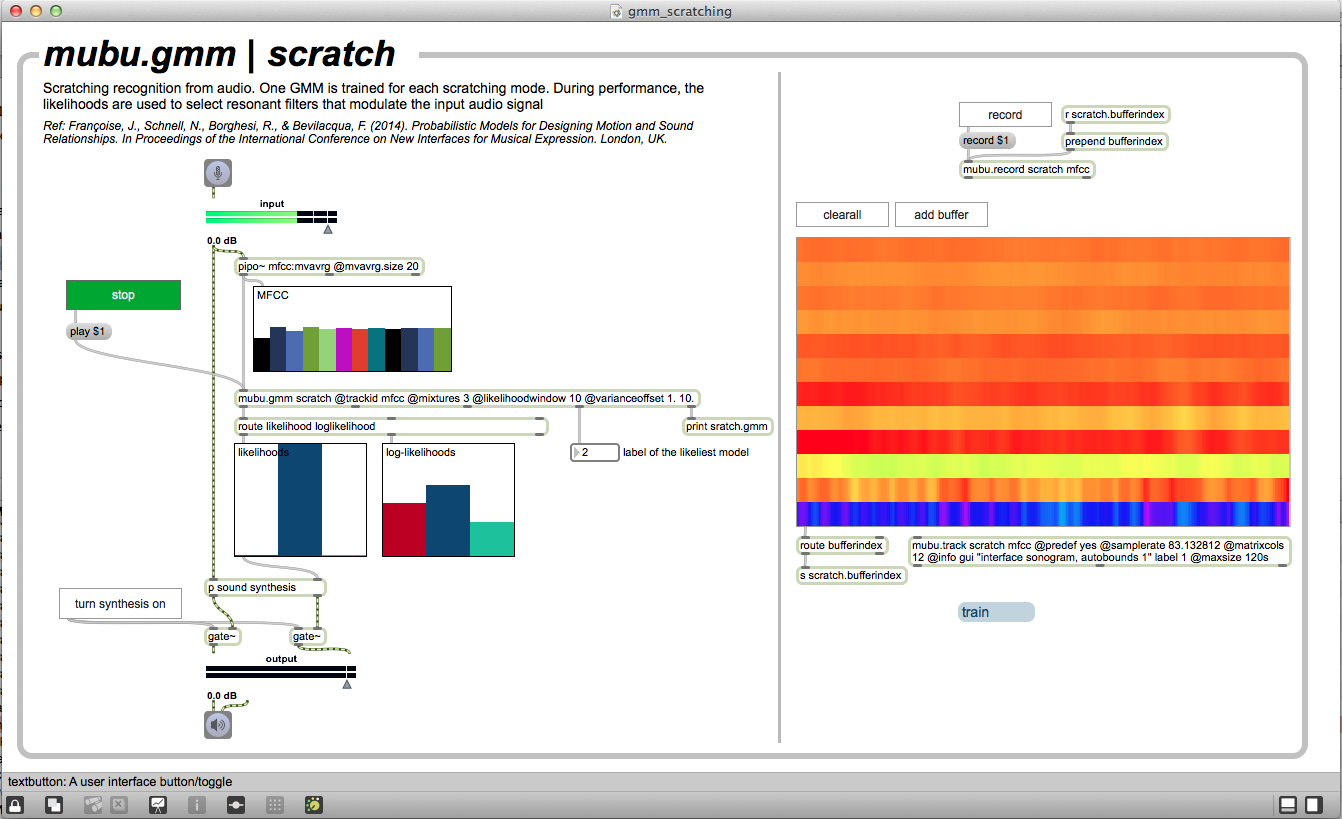Show the bottom panel using the status bar icon
1342x819 pixels.
1288,804
